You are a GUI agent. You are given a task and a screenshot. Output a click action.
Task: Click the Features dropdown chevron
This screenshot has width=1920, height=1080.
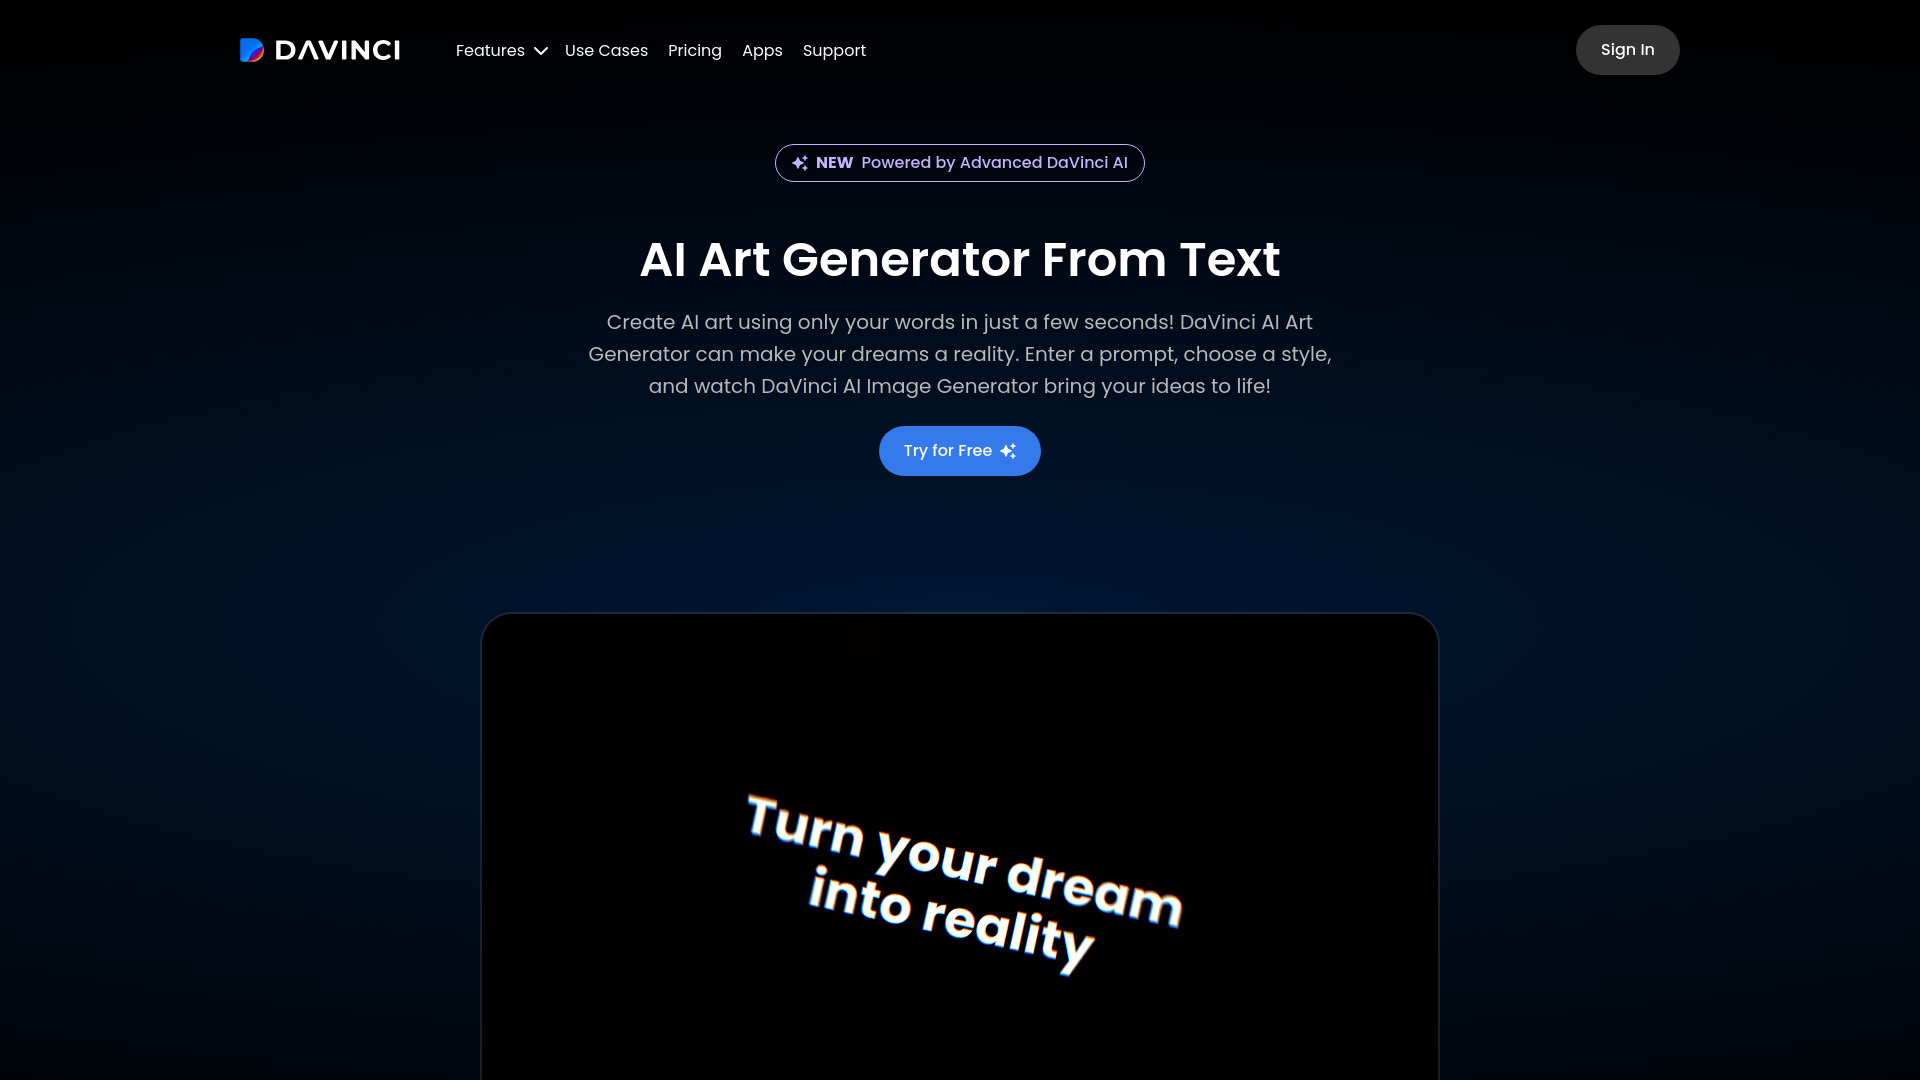539,50
